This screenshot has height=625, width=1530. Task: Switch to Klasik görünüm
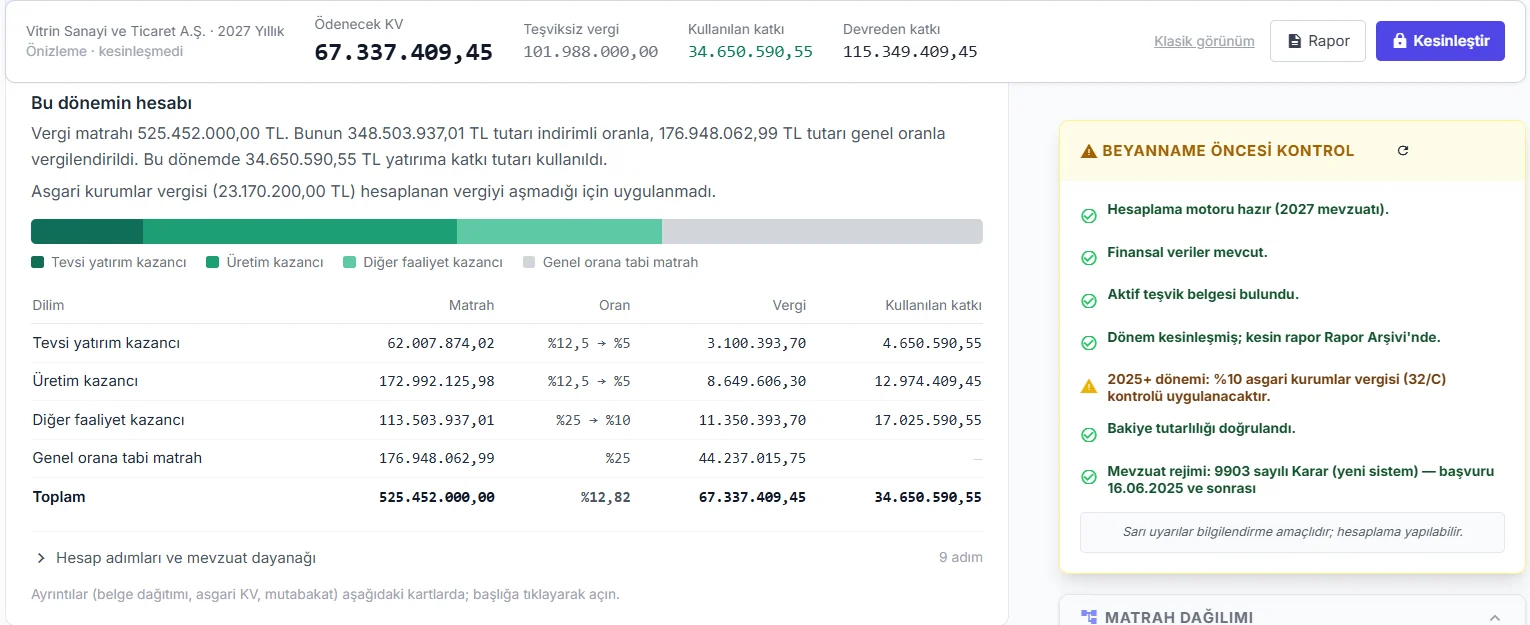coord(1204,42)
